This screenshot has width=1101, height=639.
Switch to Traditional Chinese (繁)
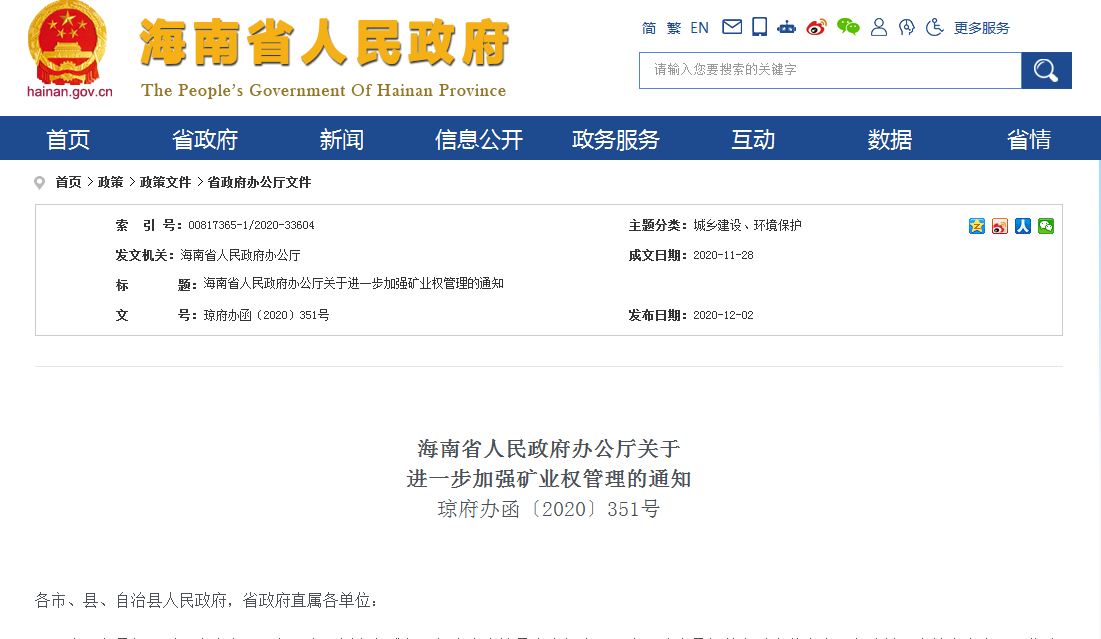(674, 28)
